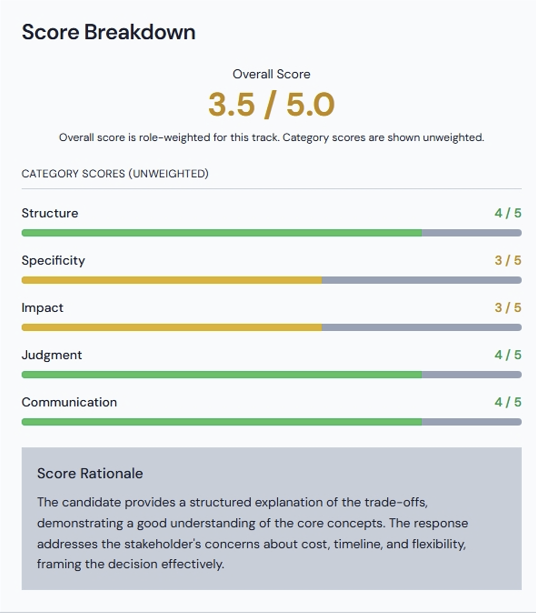The image size is (536, 613).
Task: Click the Impact category label
Action: coord(42,308)
